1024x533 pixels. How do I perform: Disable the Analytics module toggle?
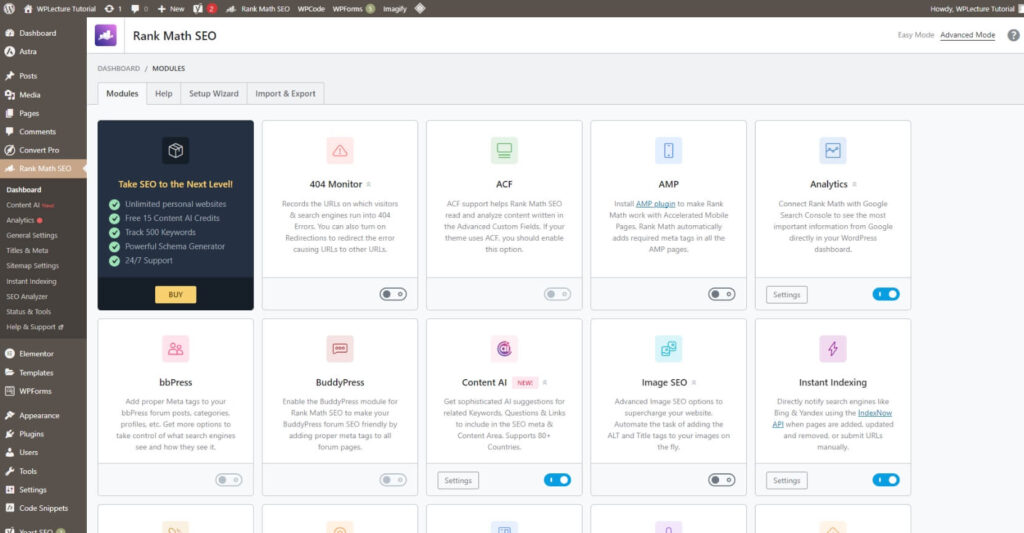[886, 295]
